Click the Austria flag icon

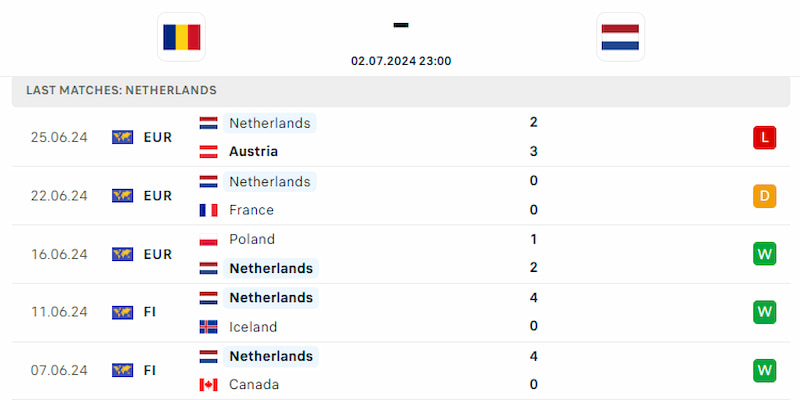tap(208, 152)
